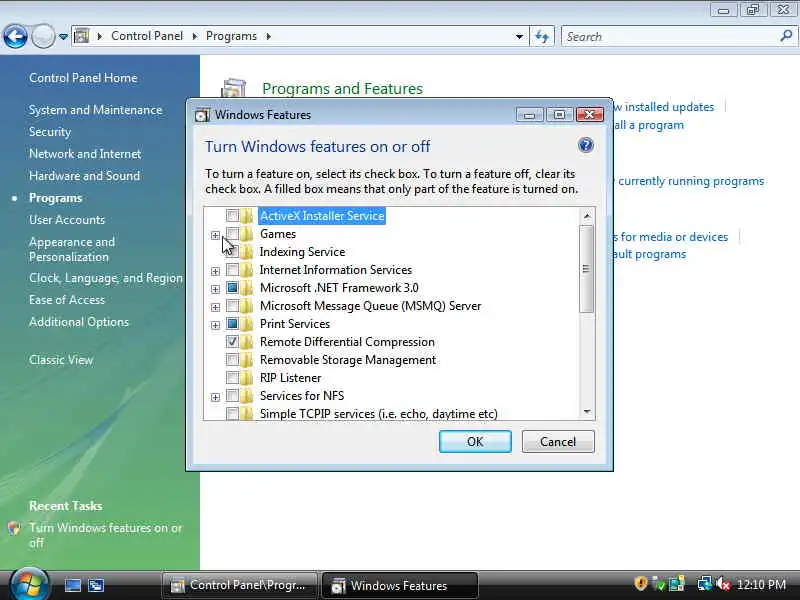Screen dimensions: 800x600
Task: Open Hardware and Sound category
Action: pos(84,176)
